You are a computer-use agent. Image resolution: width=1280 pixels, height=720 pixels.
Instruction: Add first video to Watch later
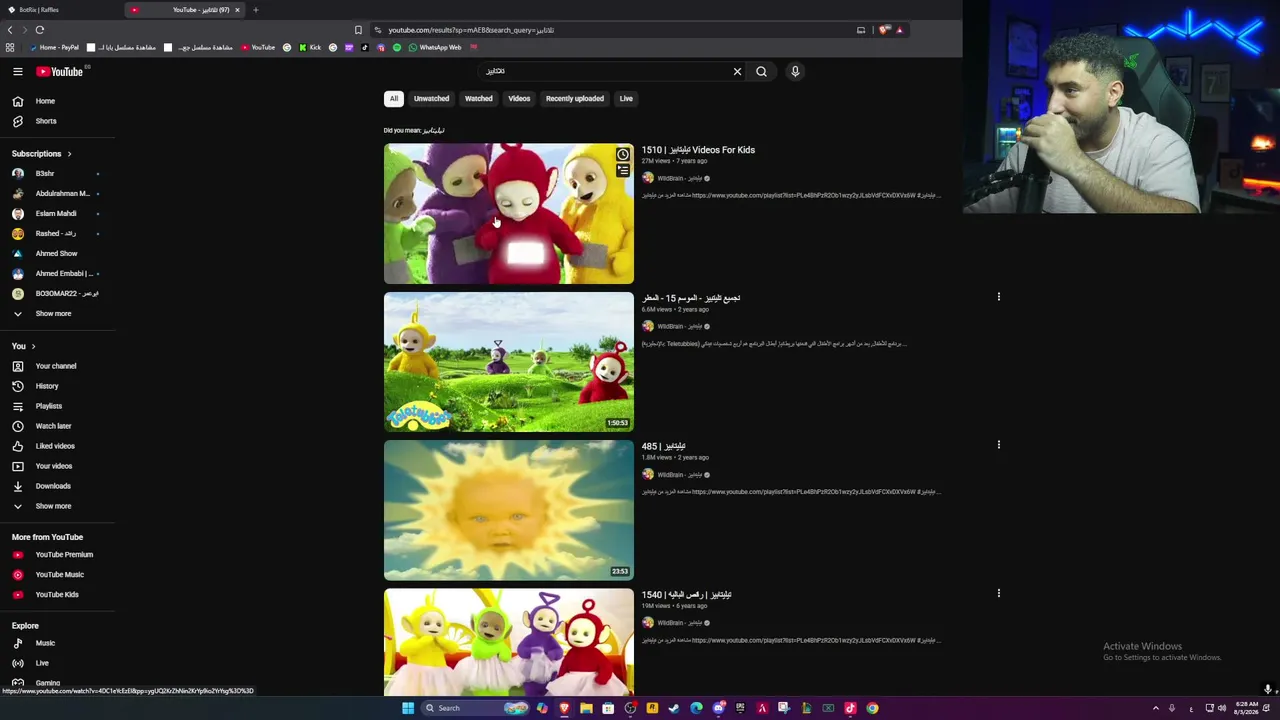623,154
